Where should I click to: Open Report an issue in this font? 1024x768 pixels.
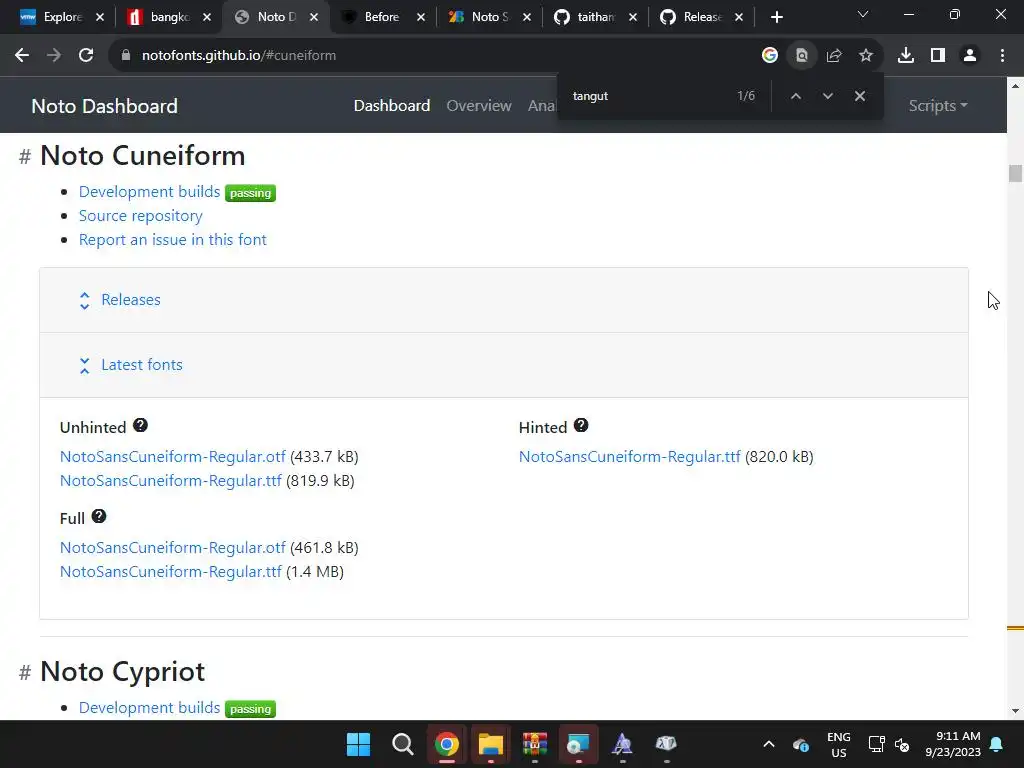(x=172, y=240)
